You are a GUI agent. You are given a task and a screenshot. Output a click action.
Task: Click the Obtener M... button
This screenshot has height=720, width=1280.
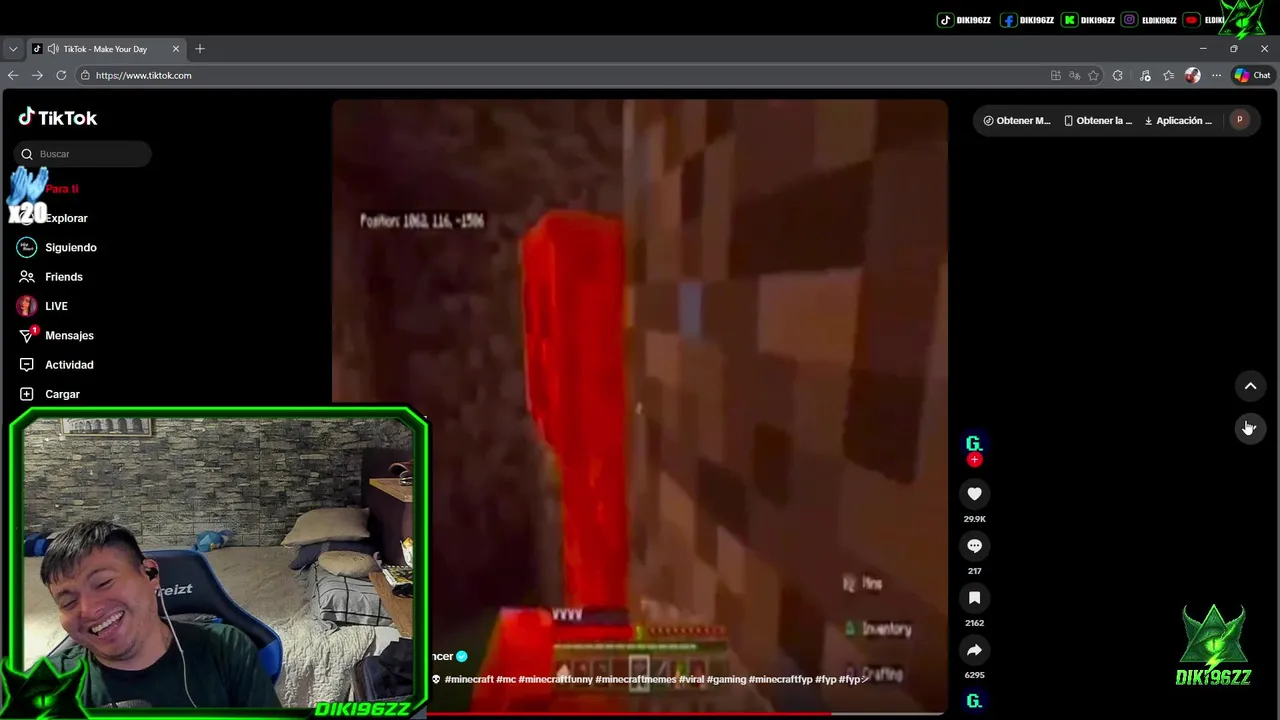[x=1017, y=120]
